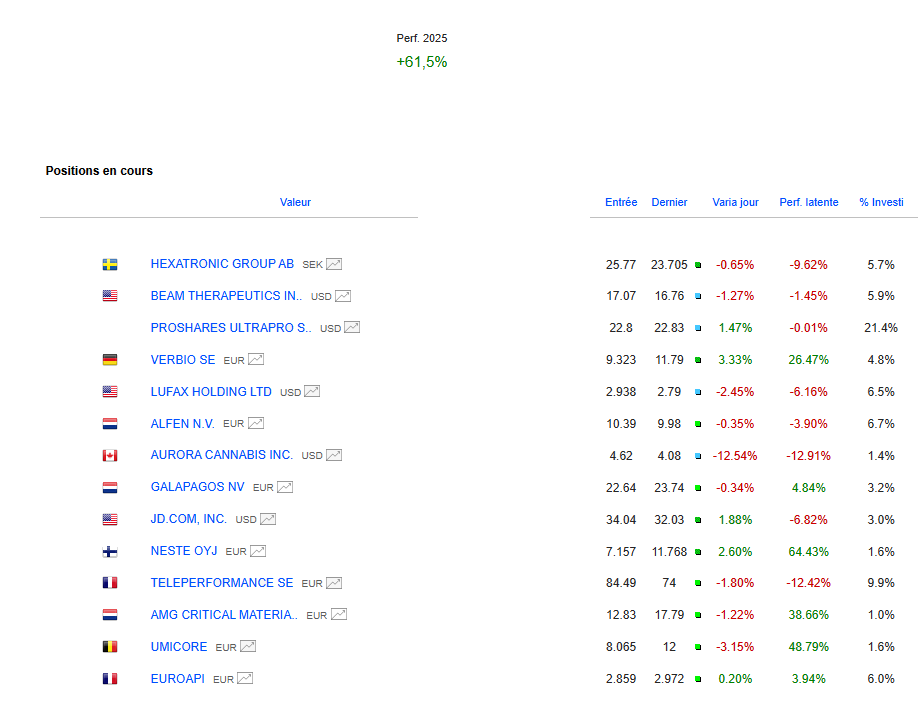Sort positions by the % Investi header
Viewport: 918px width, 707px height.
tap(881, 203)
